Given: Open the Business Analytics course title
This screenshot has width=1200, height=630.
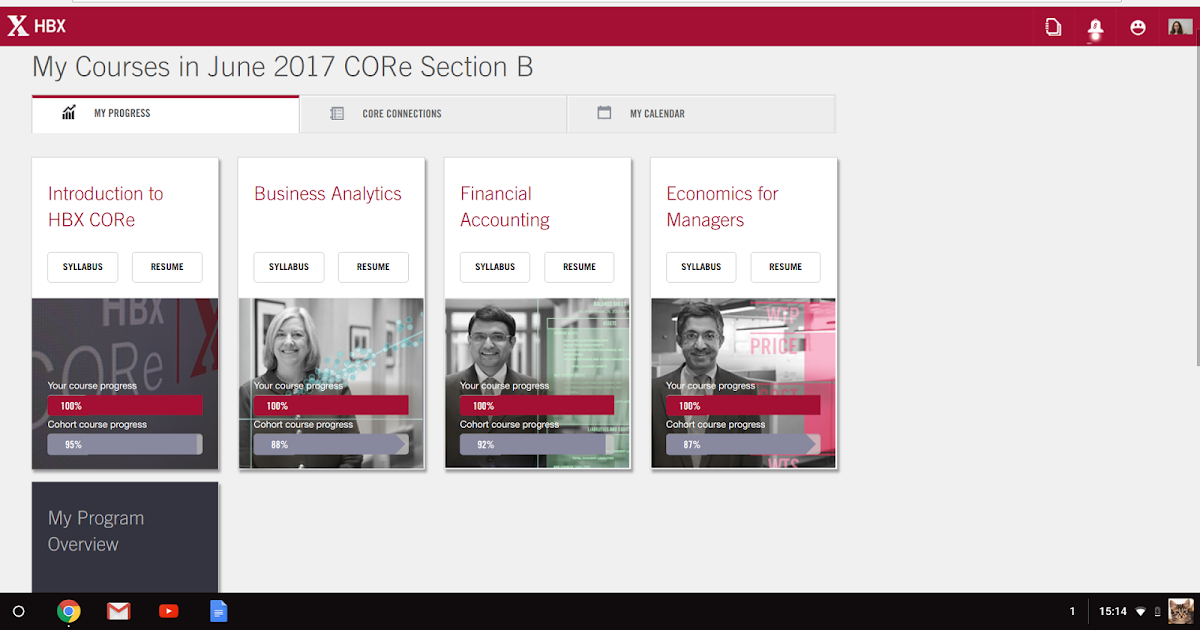Looking at the screenshot, I should (328, 194).
